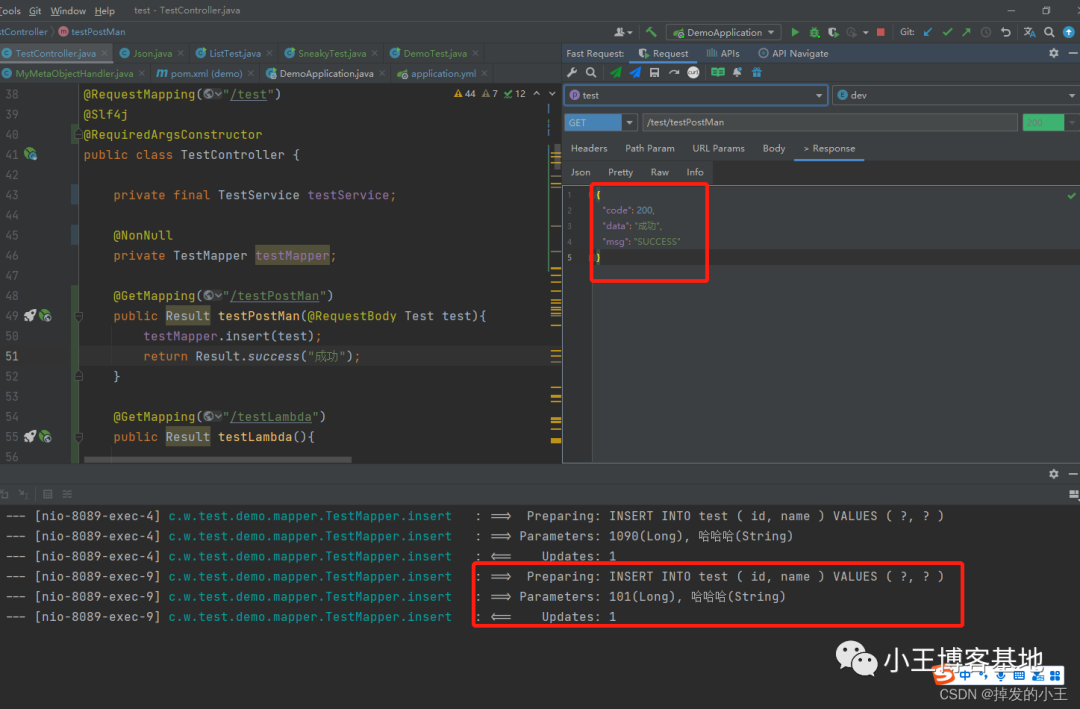This screenshot has height=709, width=1080.
Task: Open the DemoApplication run configuration dropdown
Action: [724, 32]
